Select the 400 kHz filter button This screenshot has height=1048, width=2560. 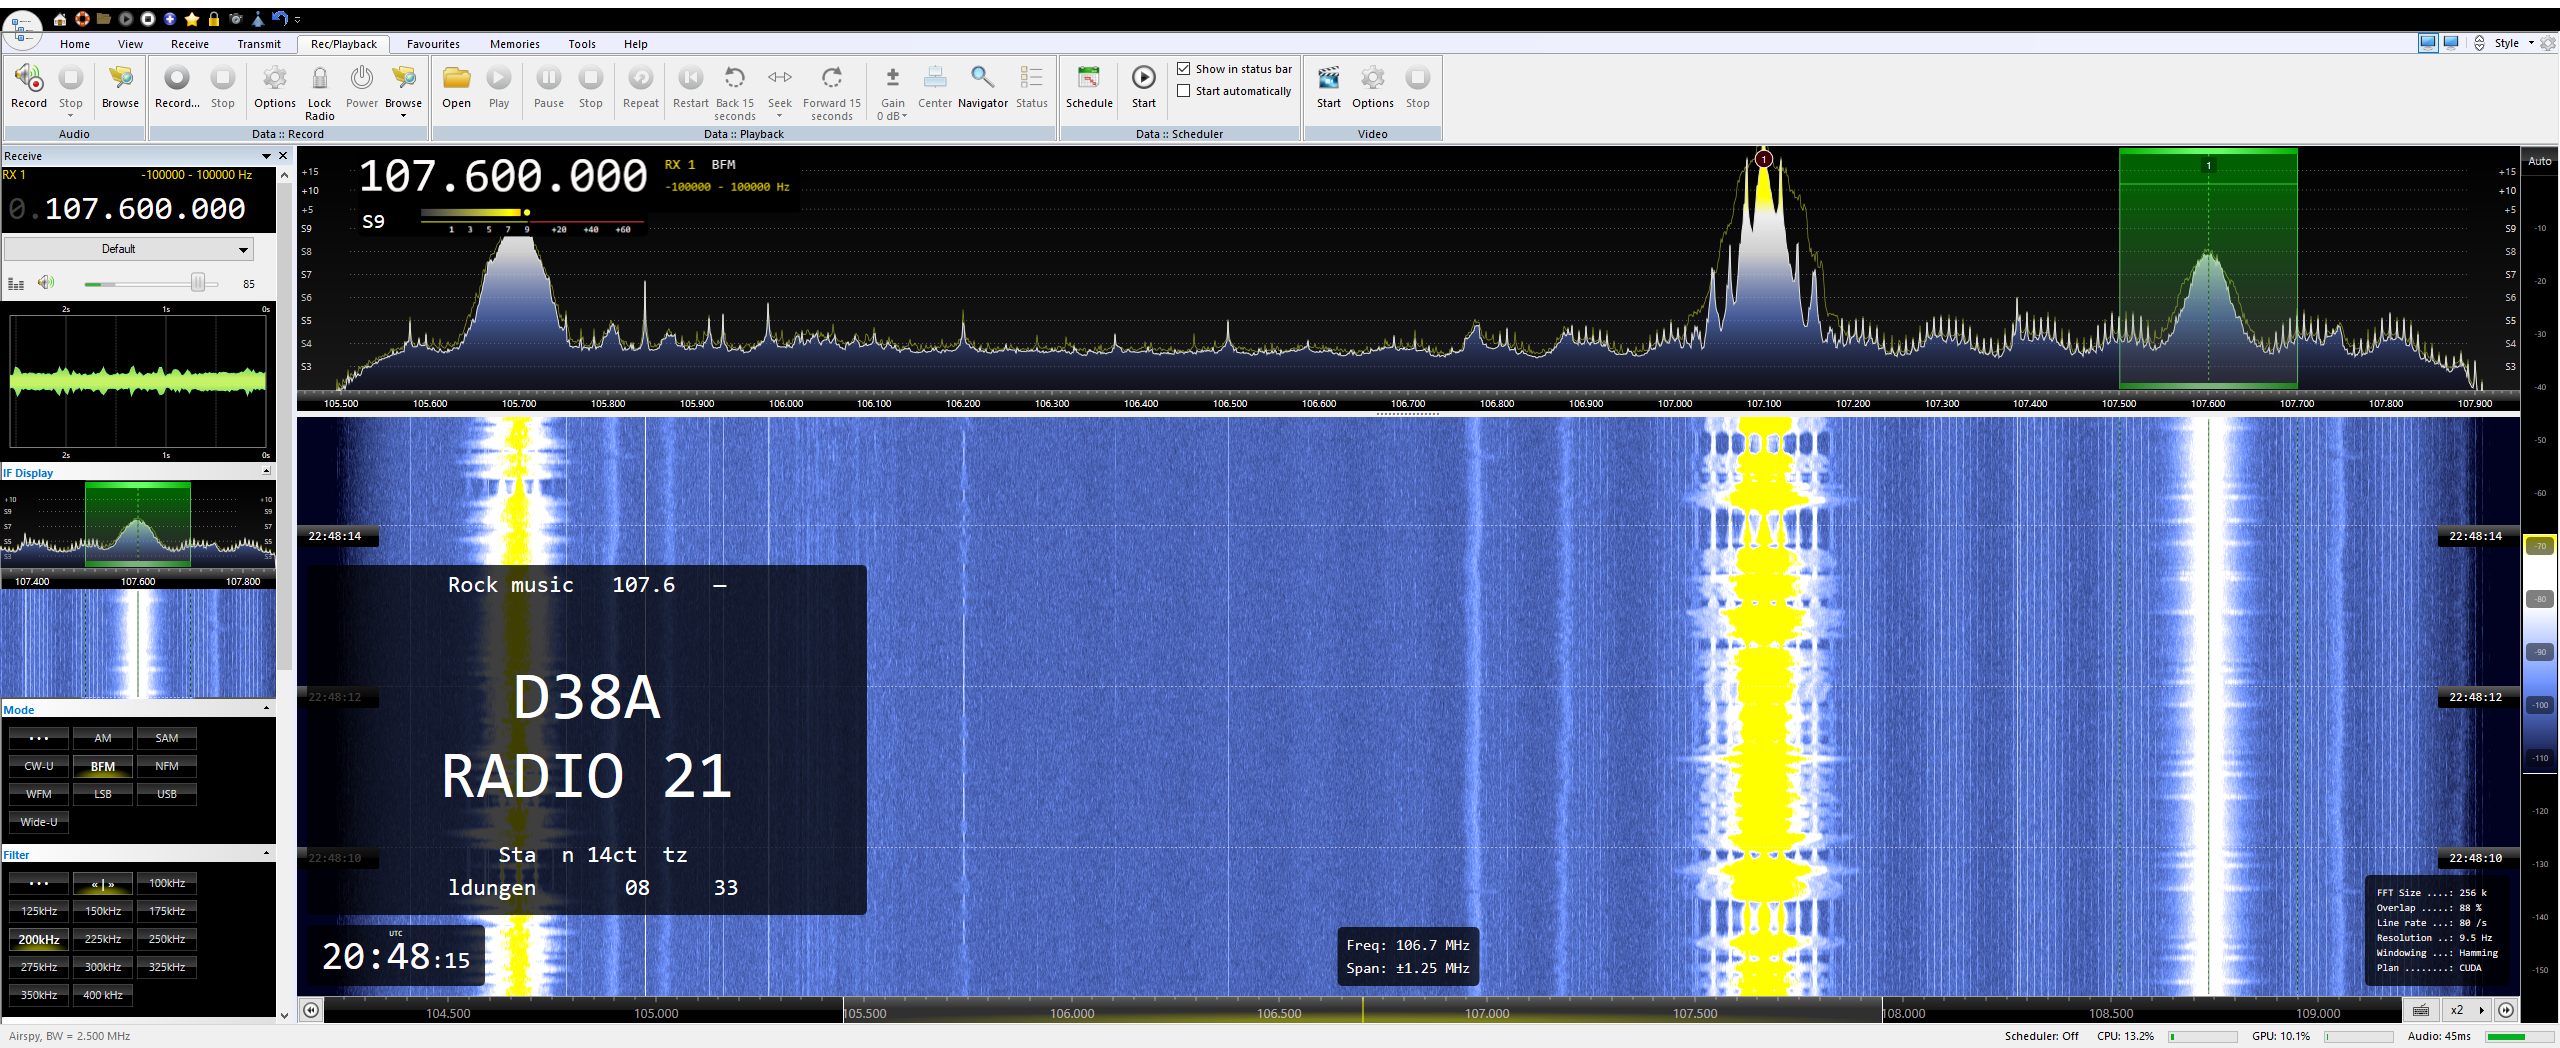(x=103, y=995)
